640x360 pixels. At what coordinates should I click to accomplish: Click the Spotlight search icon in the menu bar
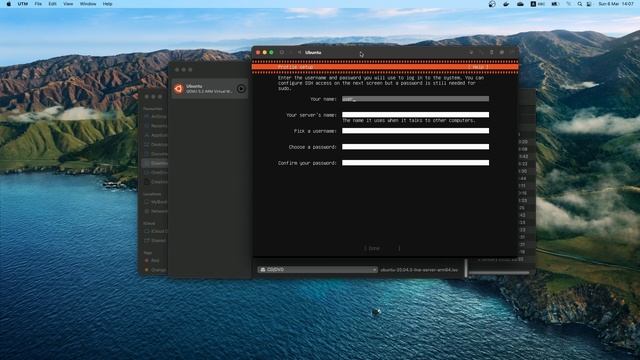pyautogui.click(x=580, y=4)
